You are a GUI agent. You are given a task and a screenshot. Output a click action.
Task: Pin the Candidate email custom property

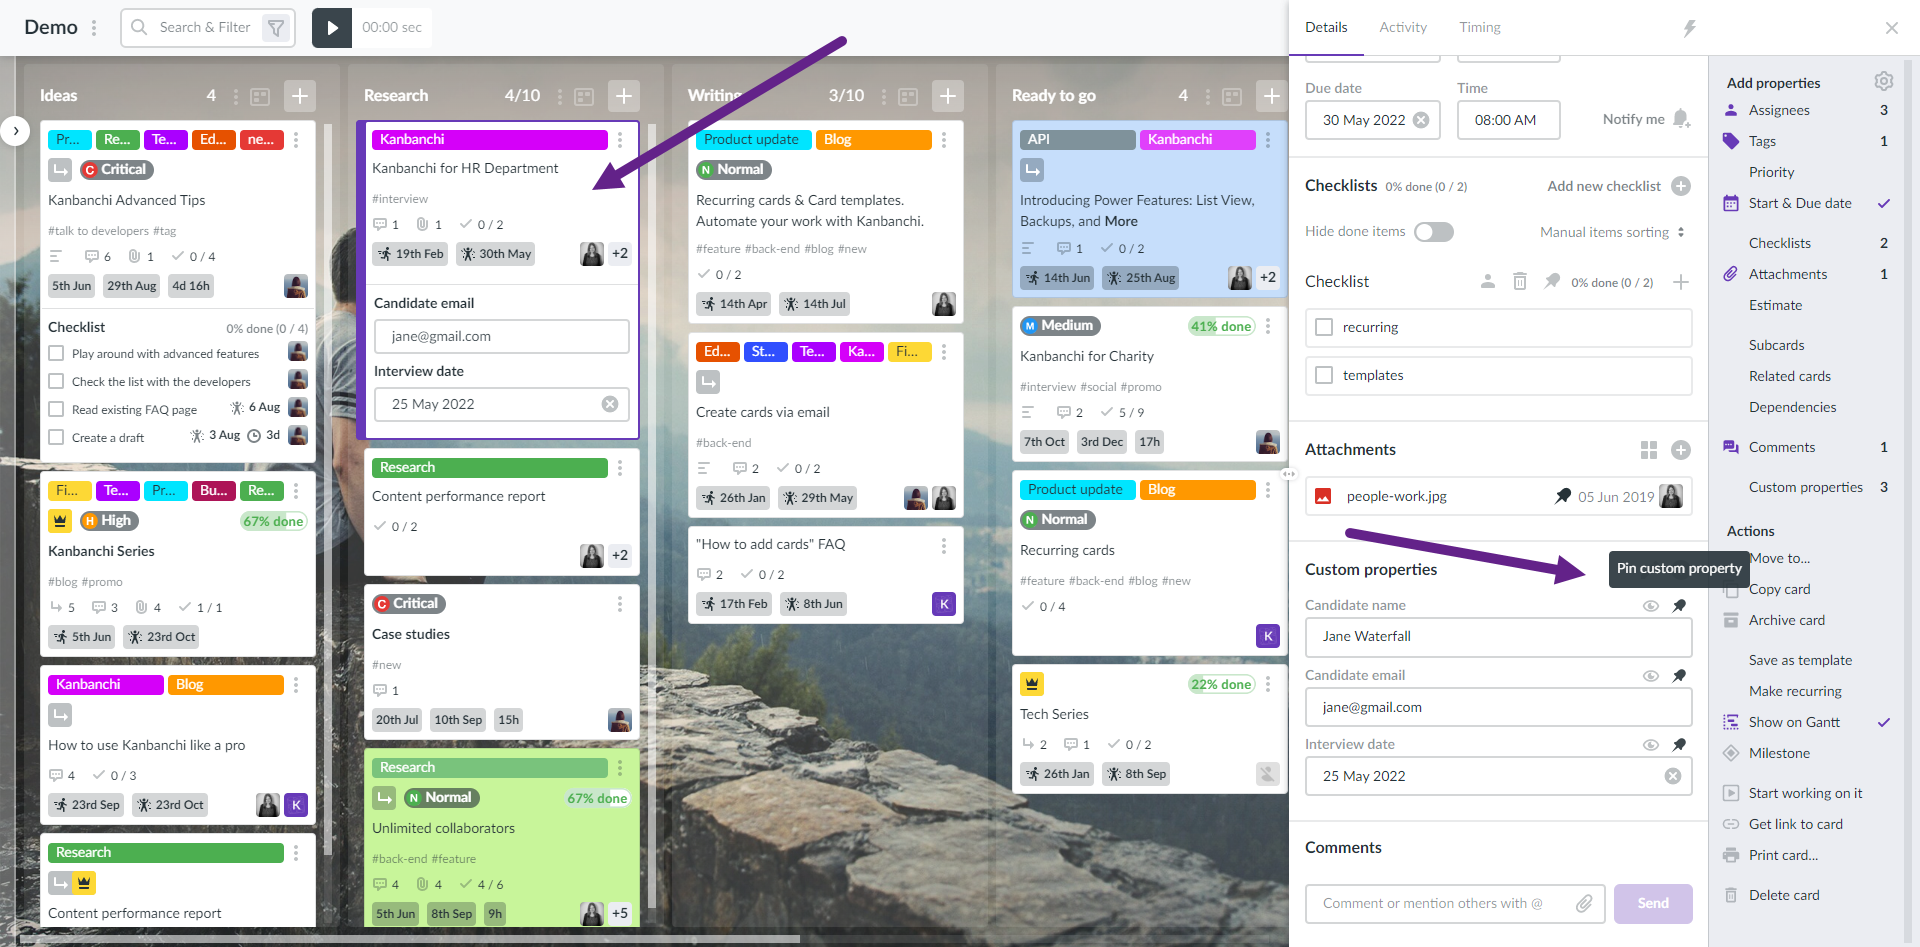(1680, 676)
